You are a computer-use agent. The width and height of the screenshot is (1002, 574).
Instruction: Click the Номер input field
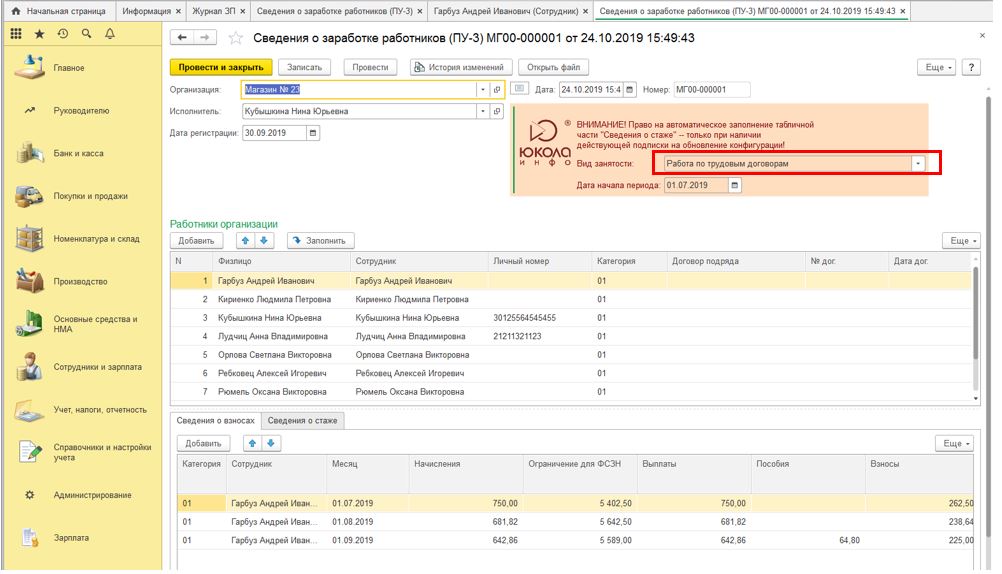pos(711,89)
